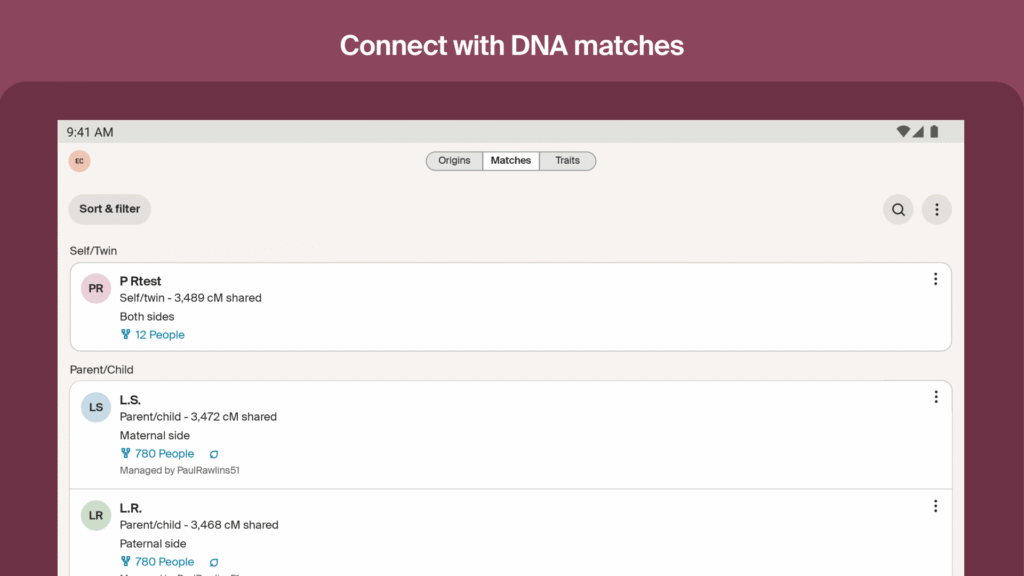Image resolution: width=1024 pixels, height=576 pixels.
Task: Open the options menu on the L.S. card
Action: point(936,396)
